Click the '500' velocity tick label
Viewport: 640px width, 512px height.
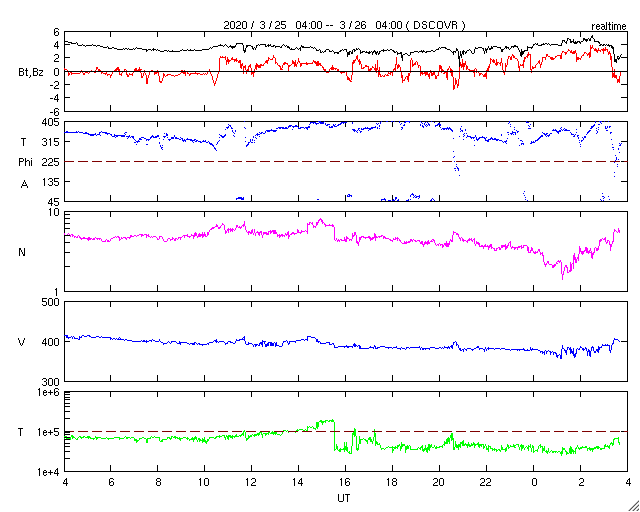point(52,302)
